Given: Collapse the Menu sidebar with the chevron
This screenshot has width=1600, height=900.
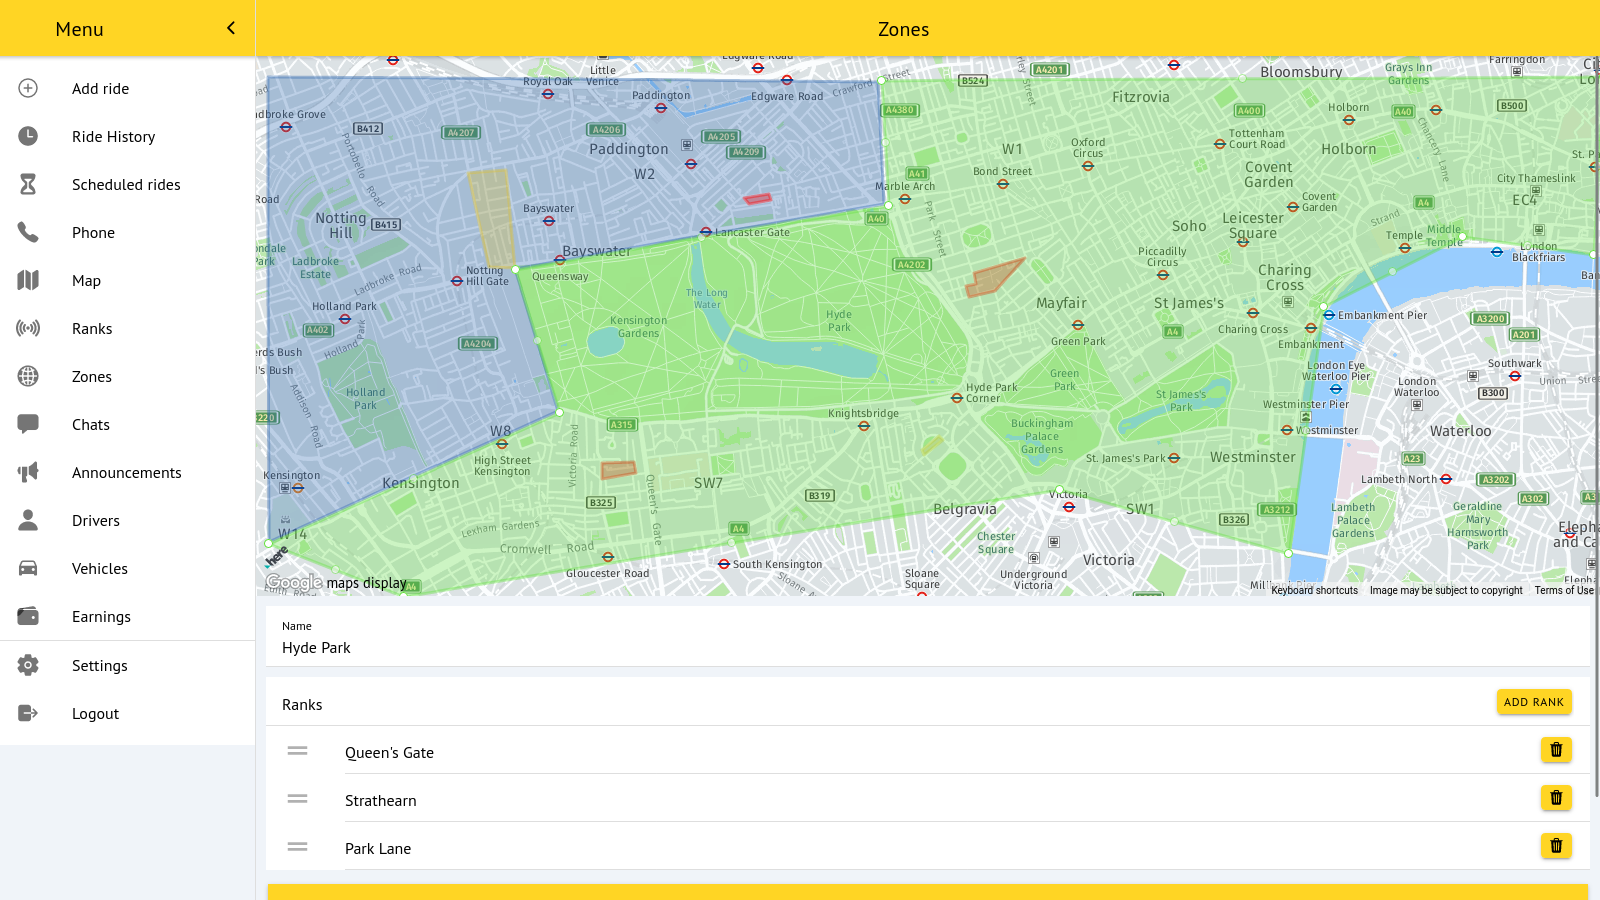Looking at the screenshot, I should 231,28.
